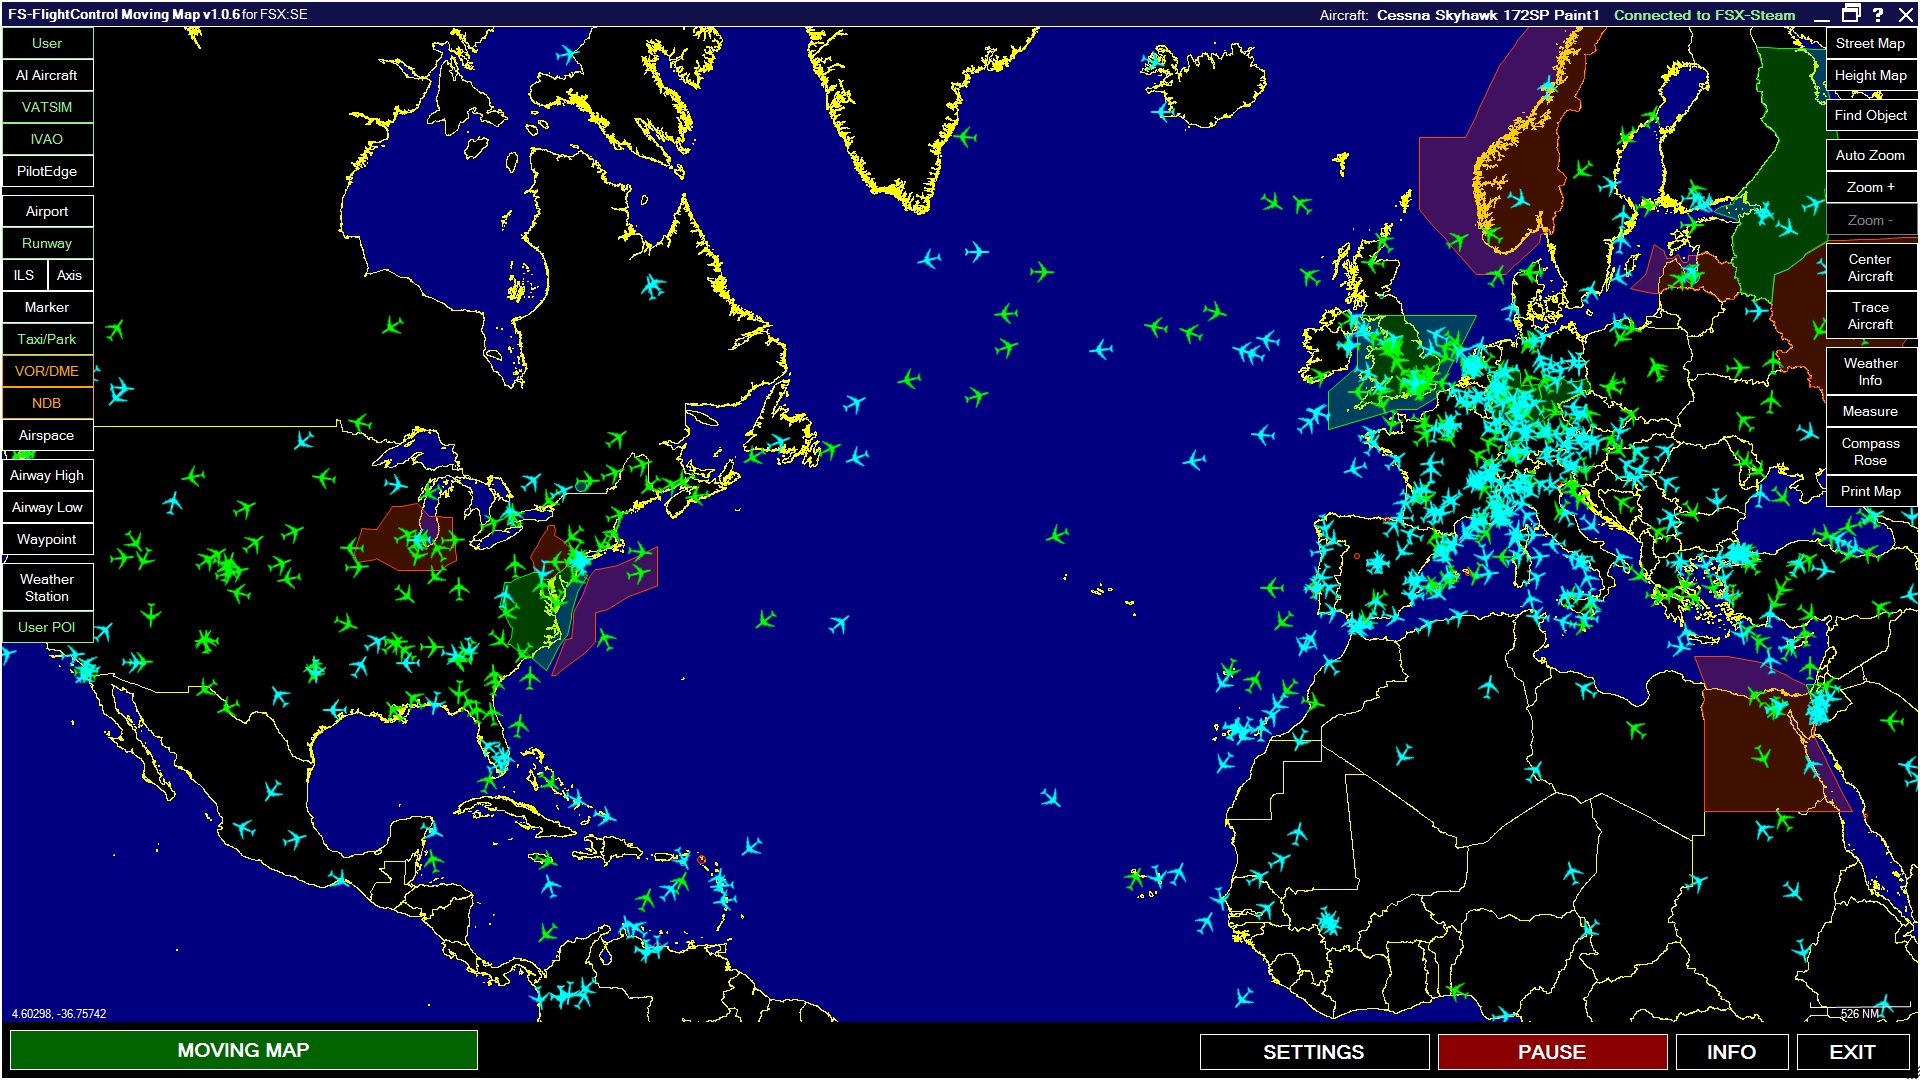Click the Center Aircraft button

point(1870,273)
